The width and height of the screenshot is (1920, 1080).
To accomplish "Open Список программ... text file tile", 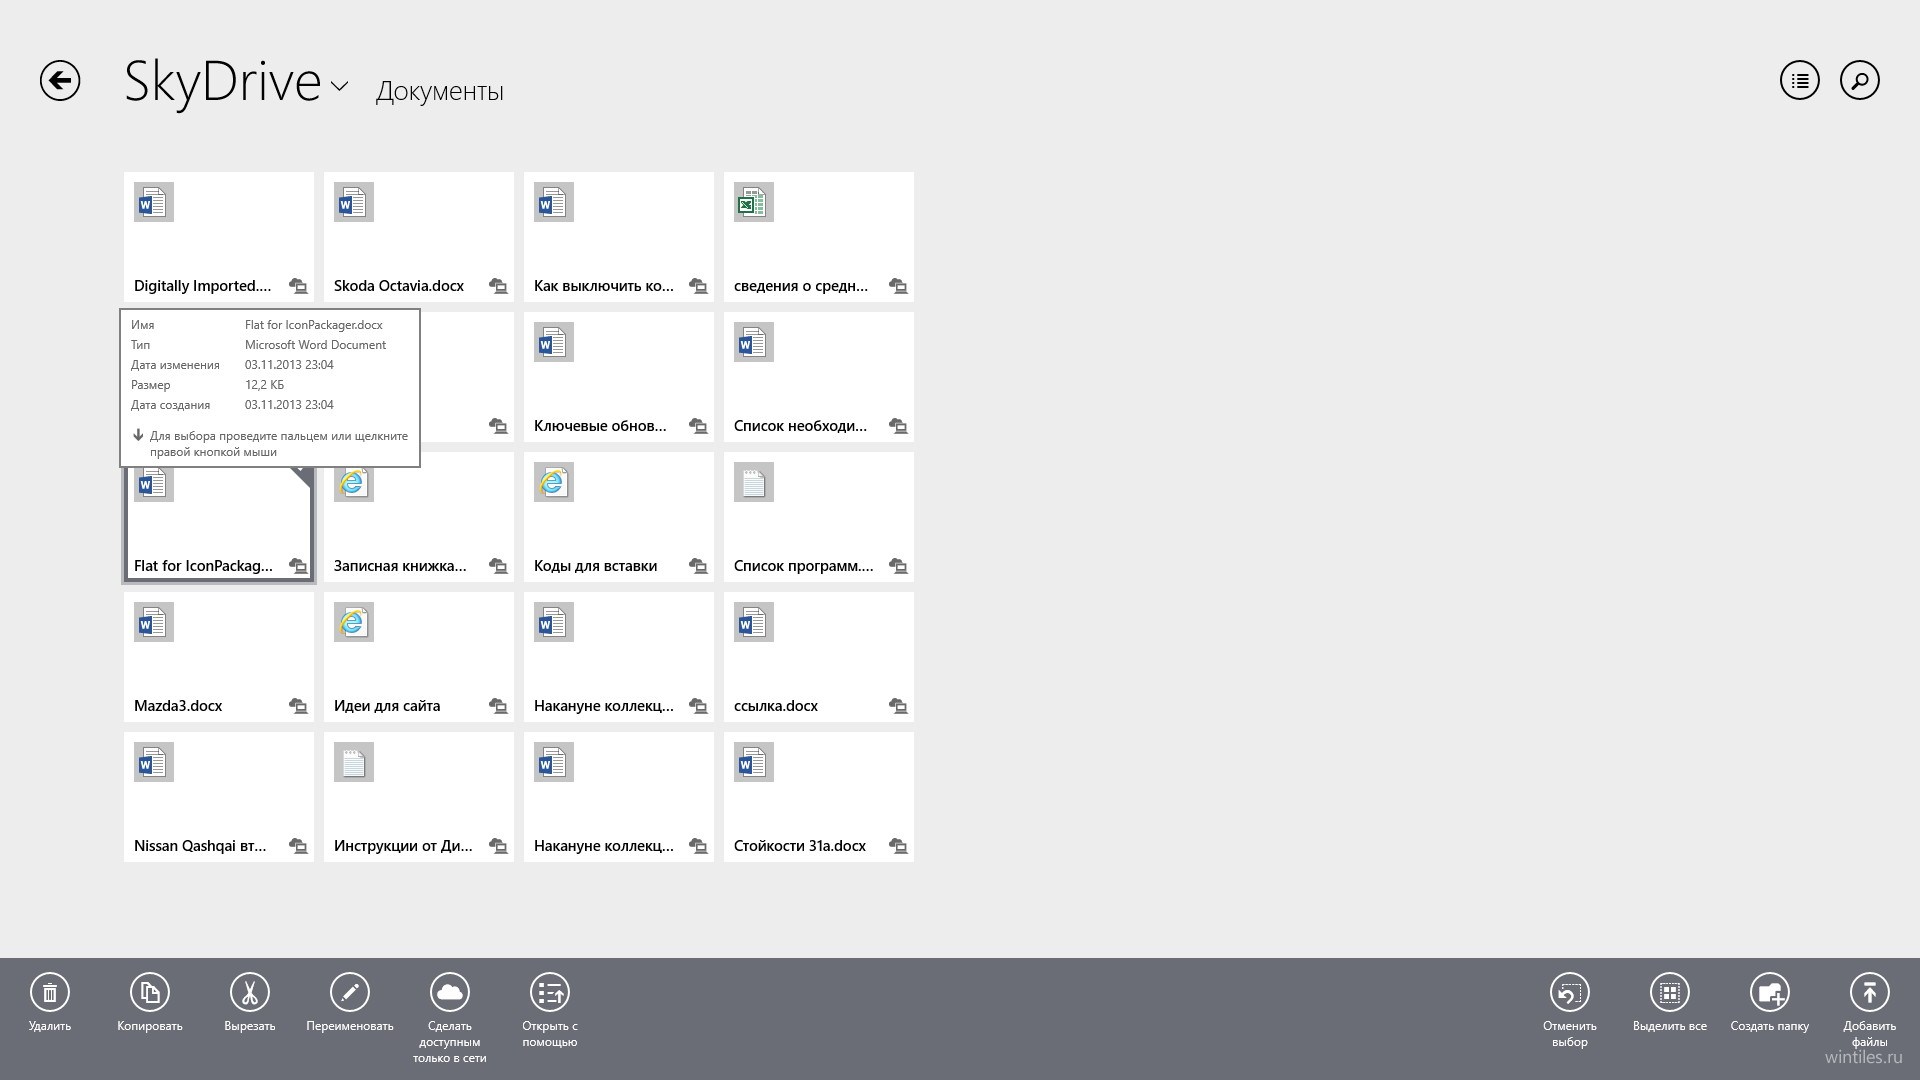I will click(x=819, y=517).
